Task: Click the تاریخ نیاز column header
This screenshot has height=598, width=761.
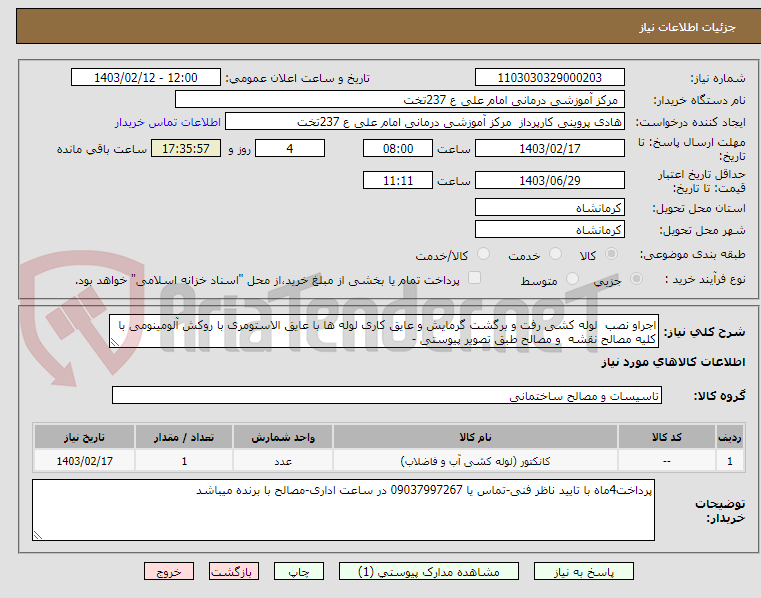Action: 84,437
